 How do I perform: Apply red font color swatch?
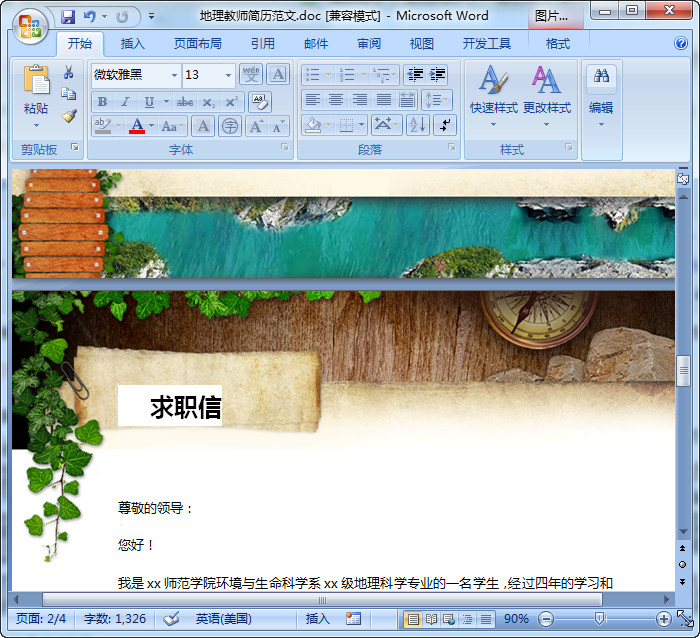(x=137, y=126)
